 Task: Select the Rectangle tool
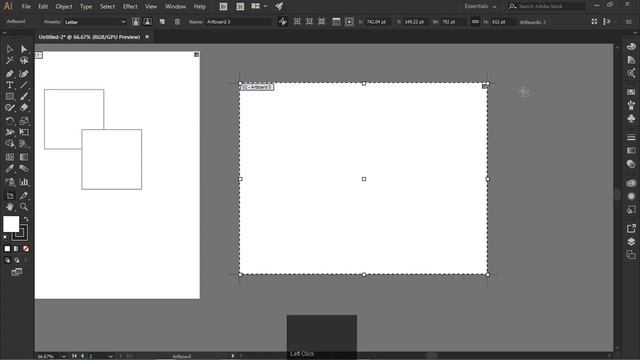click(9, 97)
